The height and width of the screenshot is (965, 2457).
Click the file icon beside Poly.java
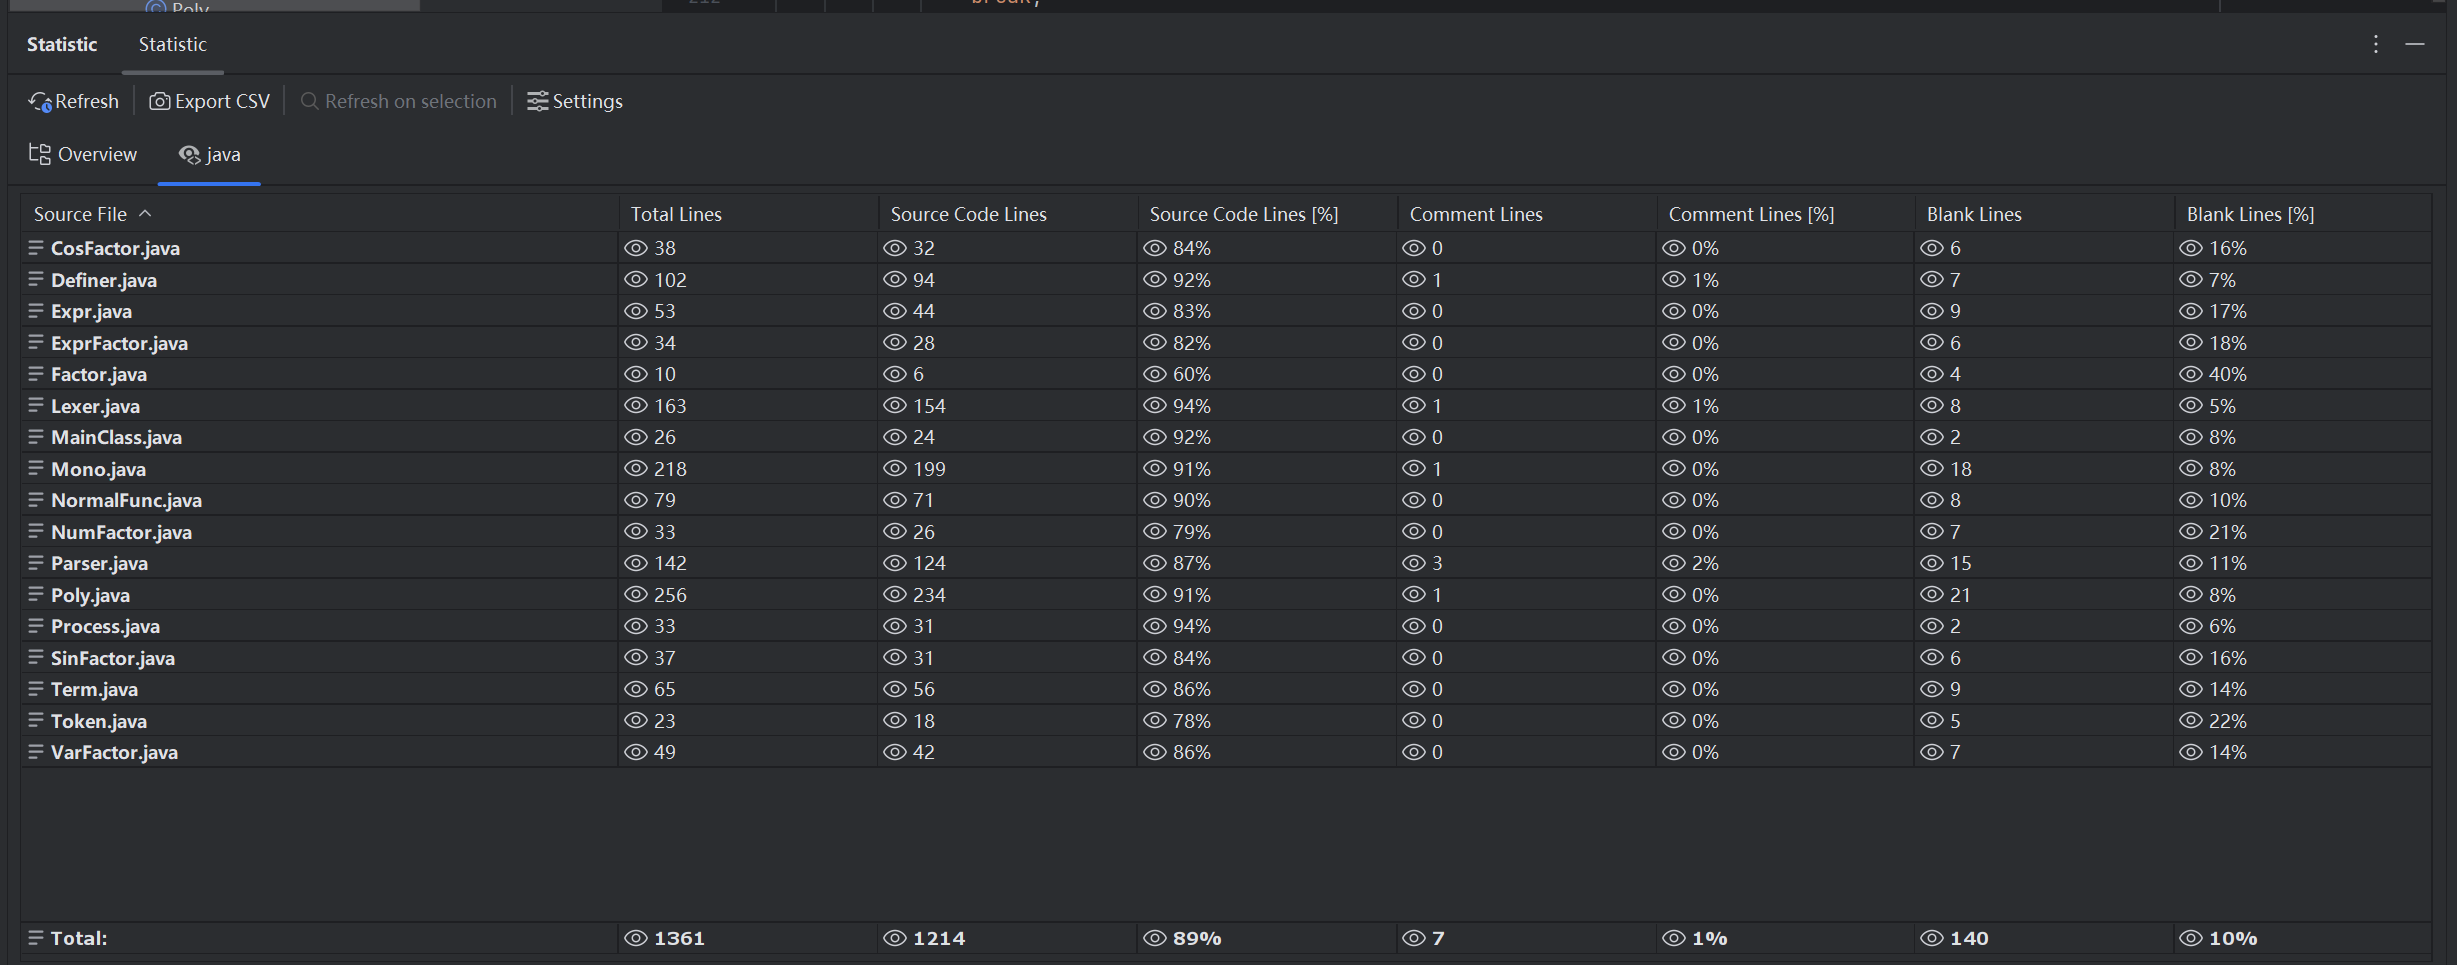coord(36,595)
